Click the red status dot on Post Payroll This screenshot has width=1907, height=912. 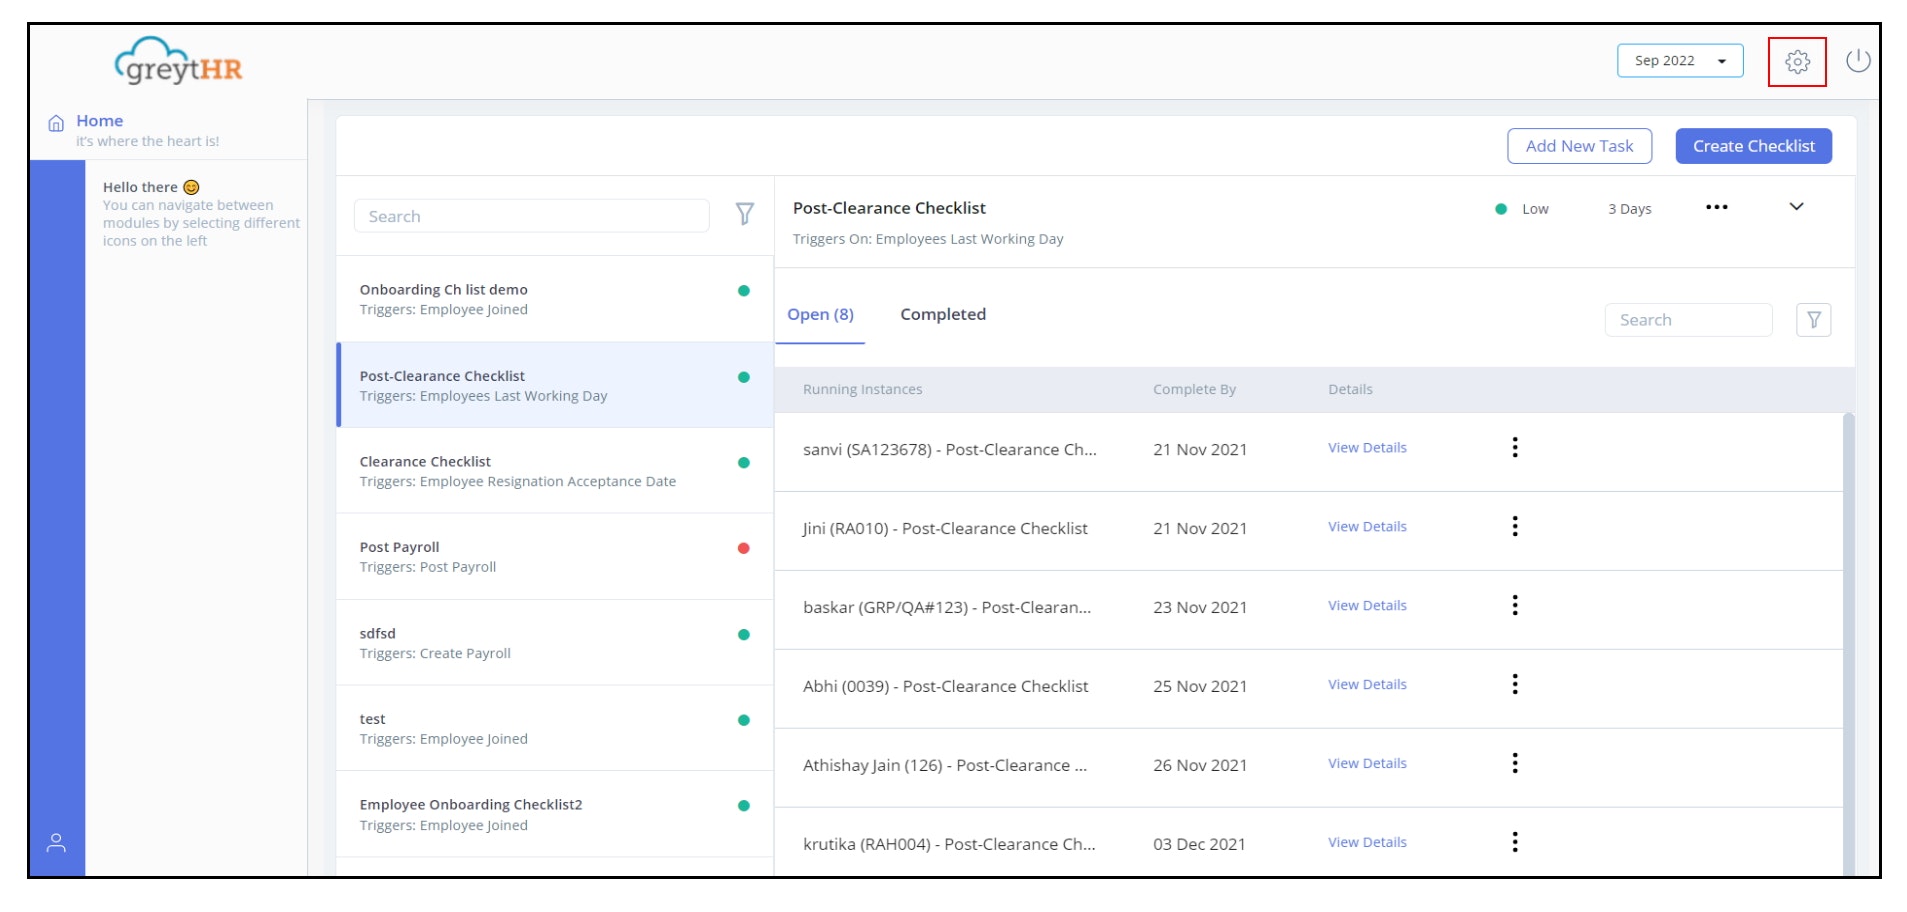click(743, 548)
